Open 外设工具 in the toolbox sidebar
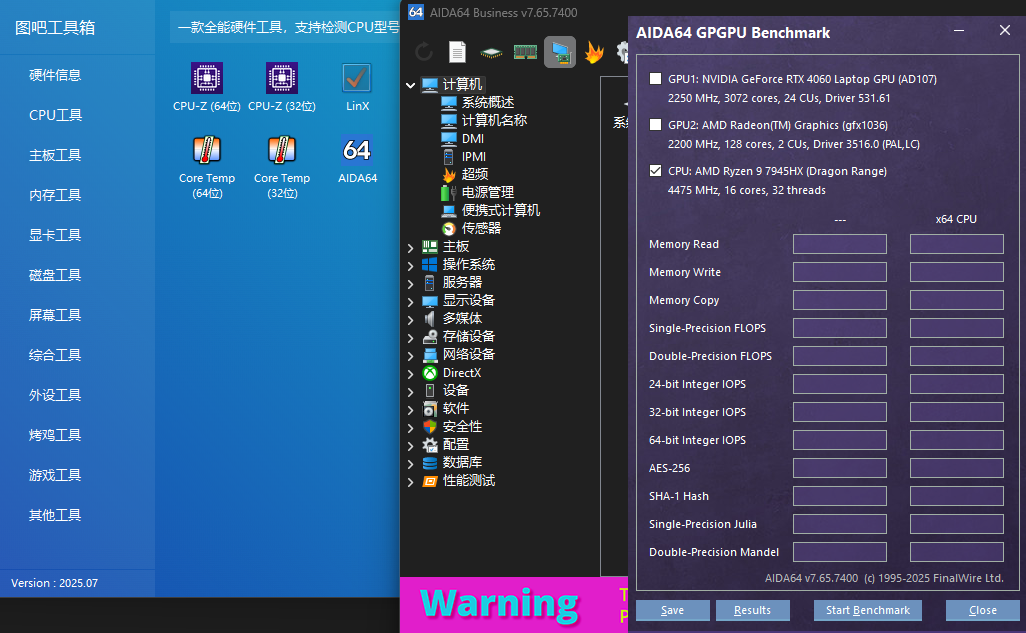This screenshot has height=633, width=1026. click(x=55, y=395)
